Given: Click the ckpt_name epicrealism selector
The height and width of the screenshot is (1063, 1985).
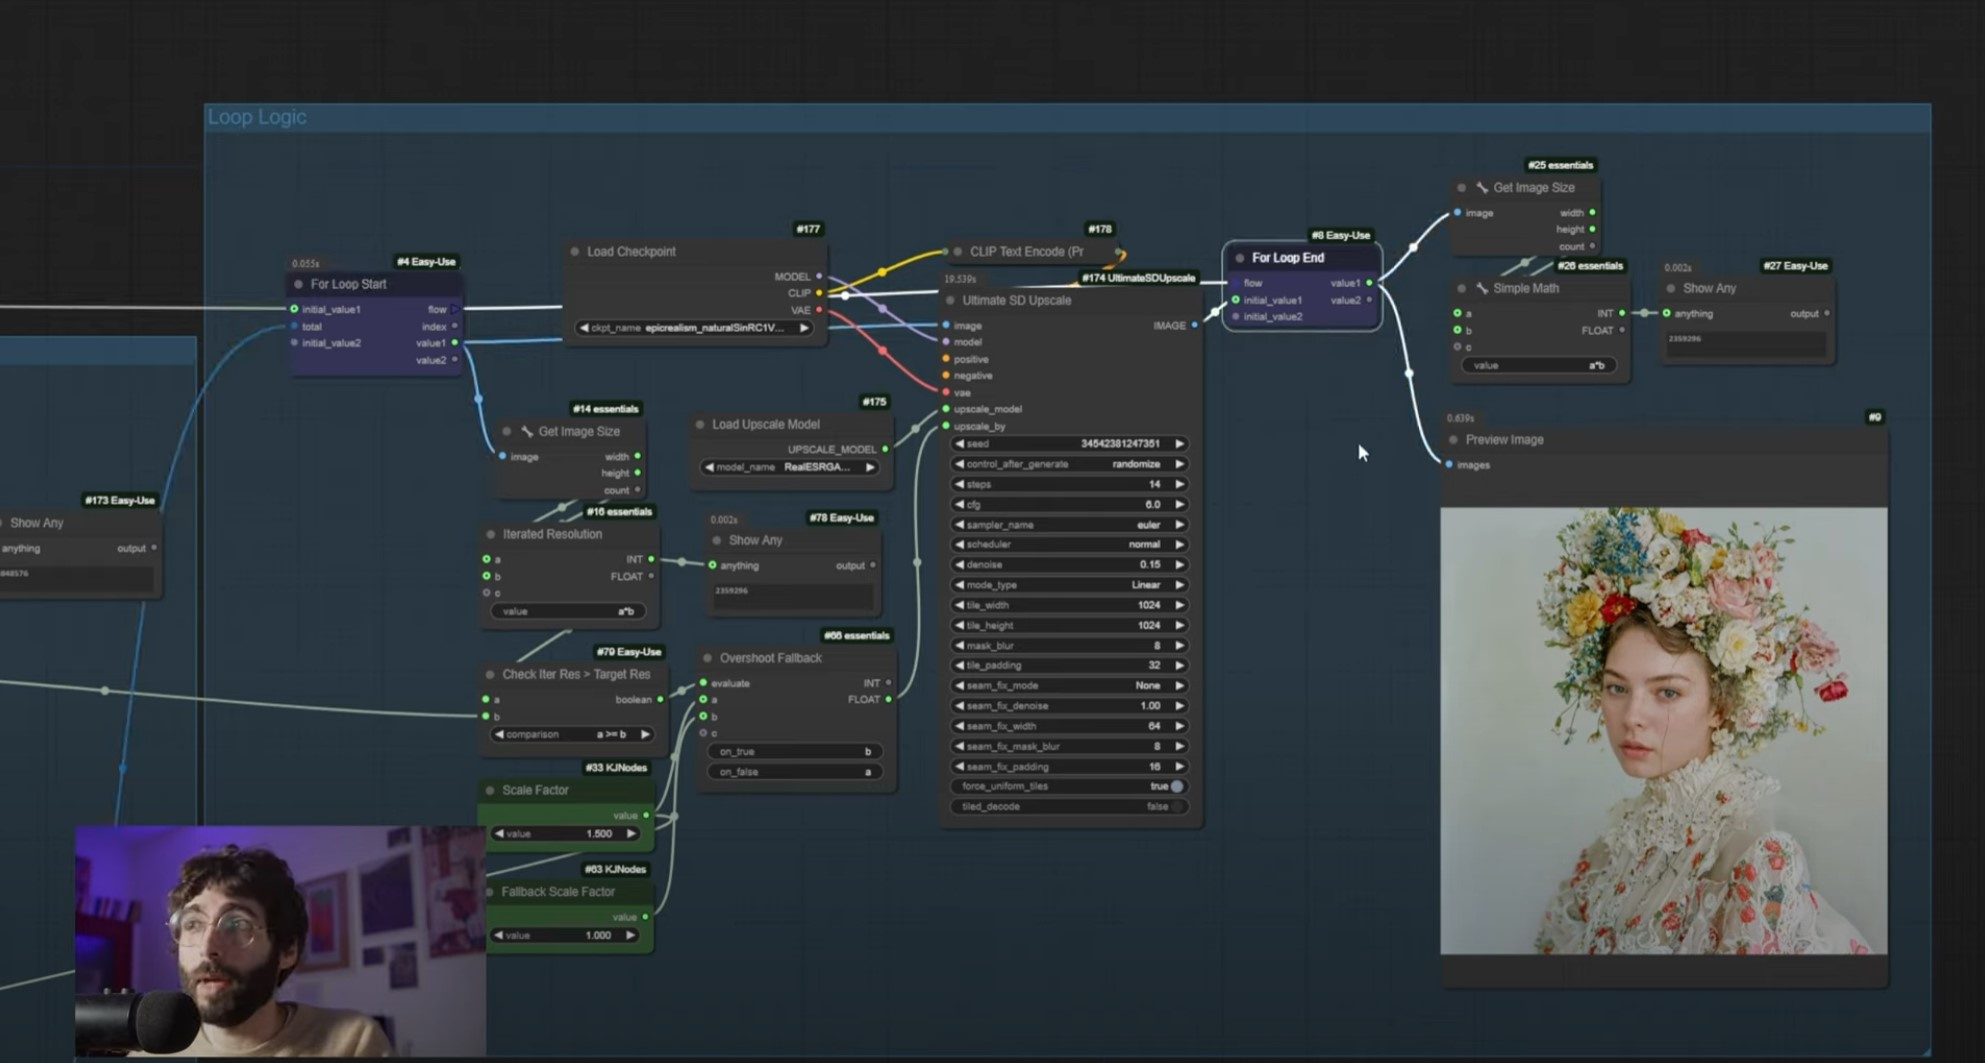Looking at the screenshot, I should click(696, 328).
